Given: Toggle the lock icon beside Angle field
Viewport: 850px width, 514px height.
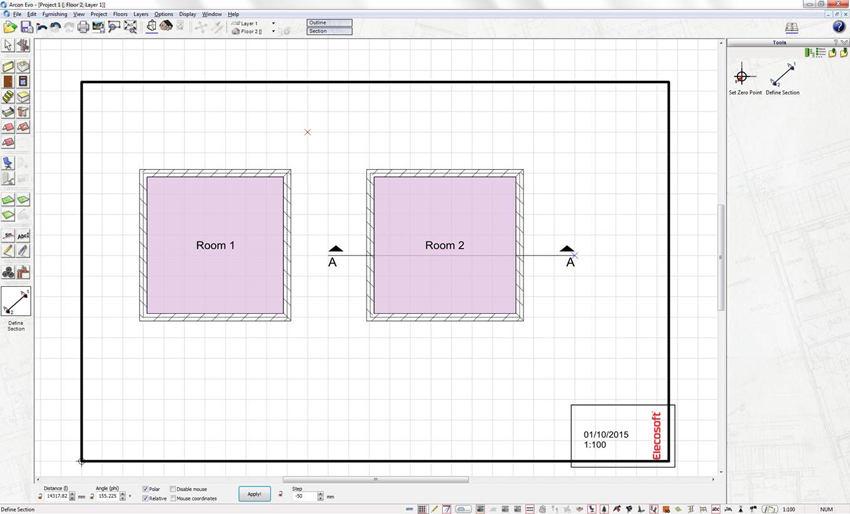Looking at the screenshot, I should (x=92, y=496).
